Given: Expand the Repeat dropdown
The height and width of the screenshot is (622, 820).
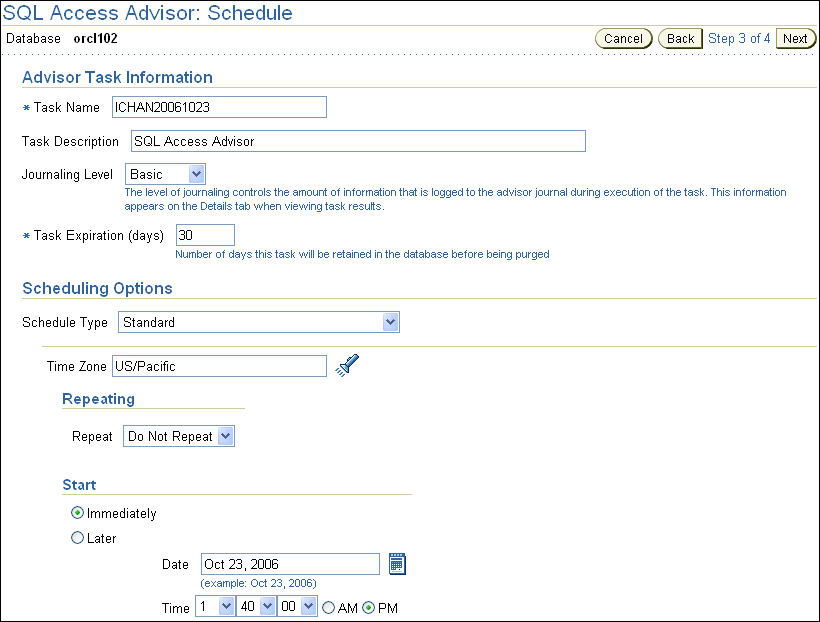Looking at the screenshot, I should point(179,436).
